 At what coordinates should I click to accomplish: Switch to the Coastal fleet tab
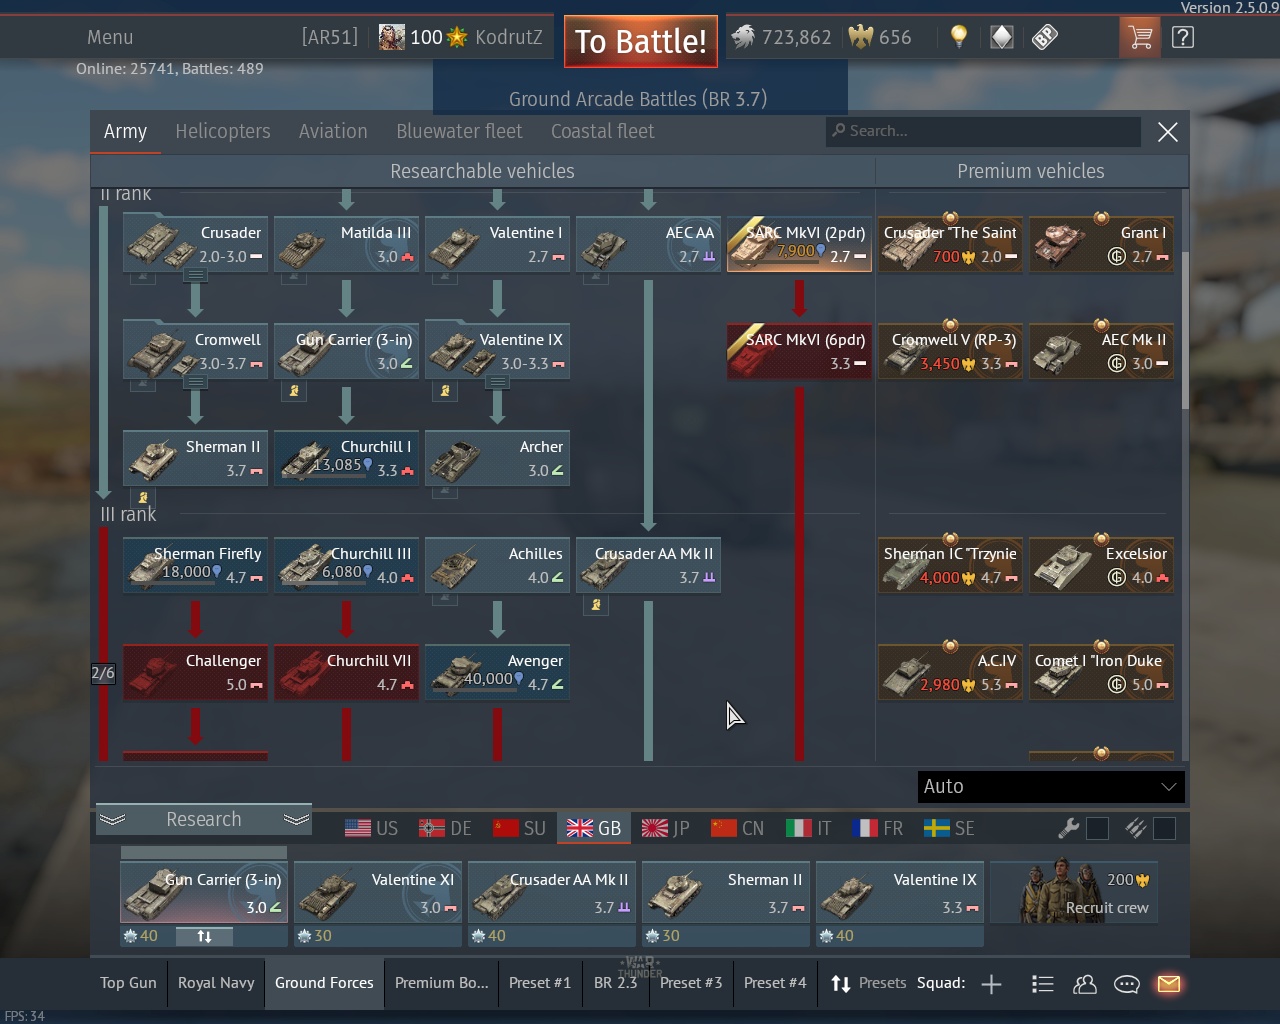pyautogui.click(x=603, y=131)
